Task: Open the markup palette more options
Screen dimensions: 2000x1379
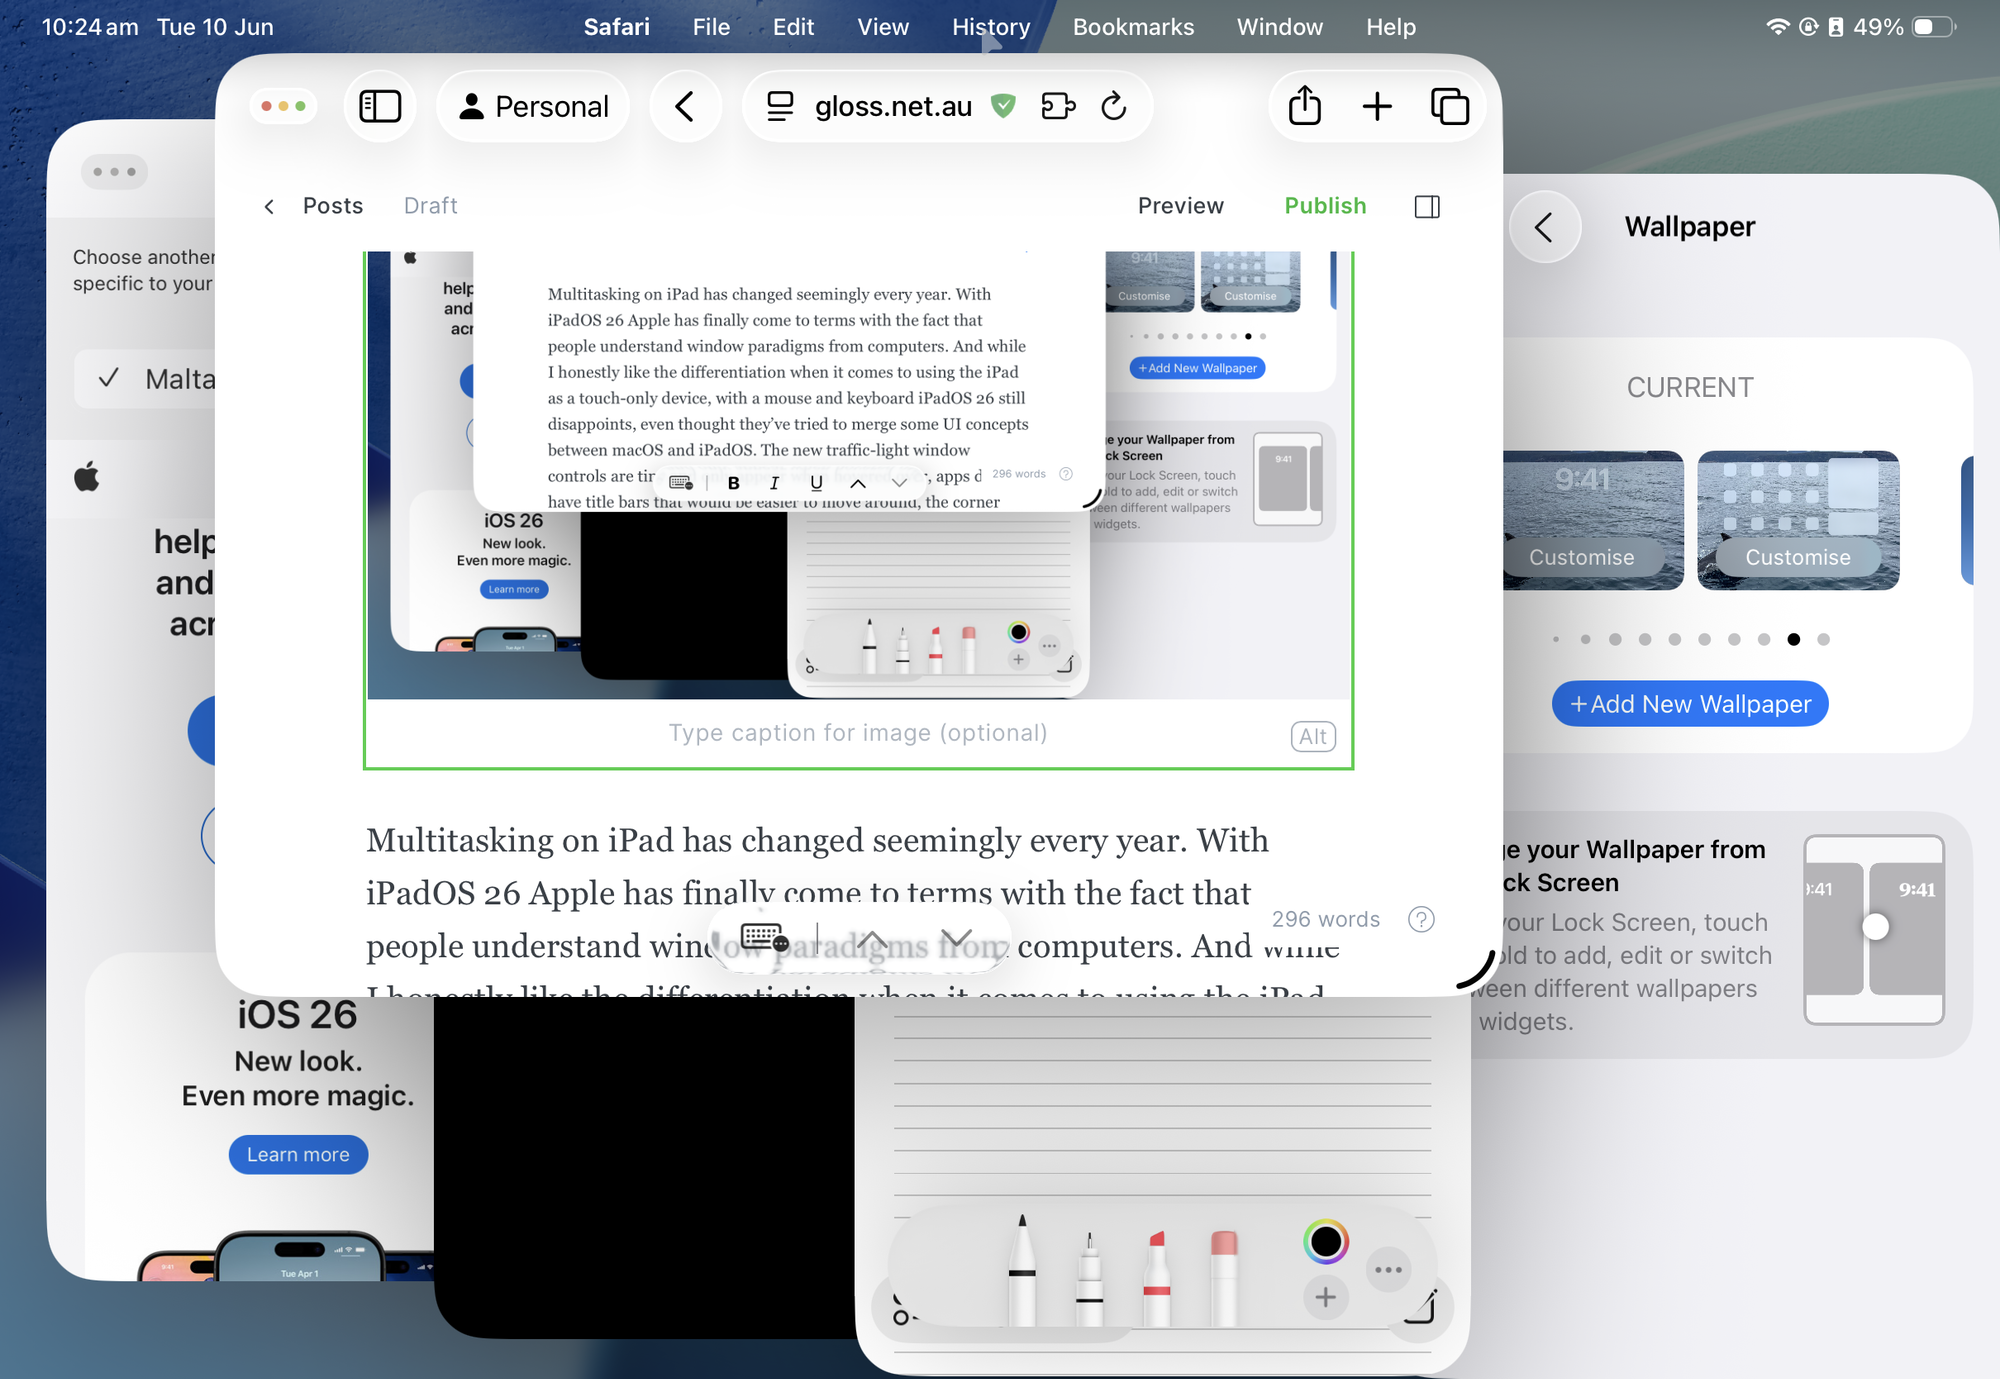Action: click(1388, 1270)
